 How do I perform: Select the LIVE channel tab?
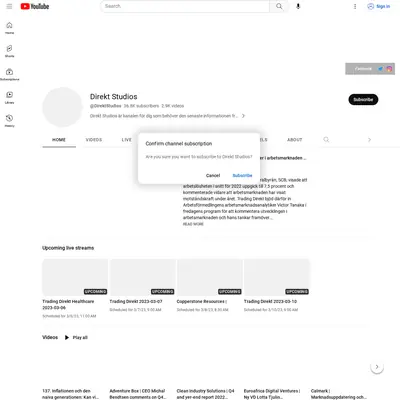click(127, 140)
